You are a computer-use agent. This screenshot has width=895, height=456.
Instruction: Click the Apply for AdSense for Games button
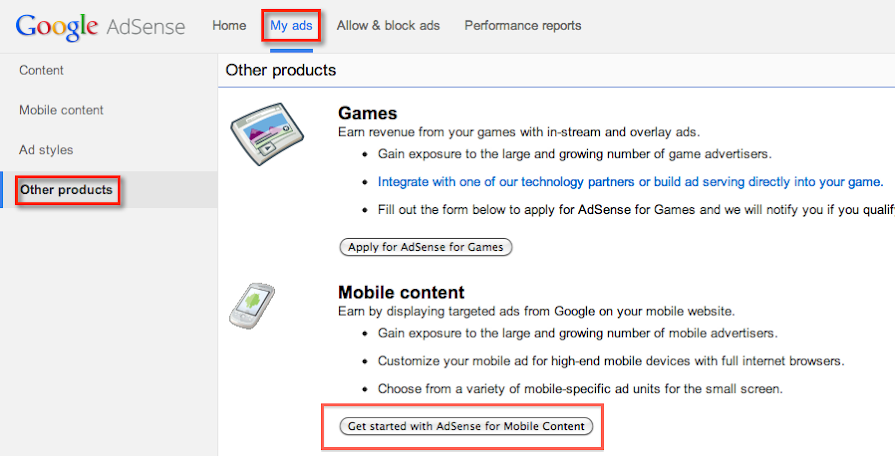tap(426, 247)
